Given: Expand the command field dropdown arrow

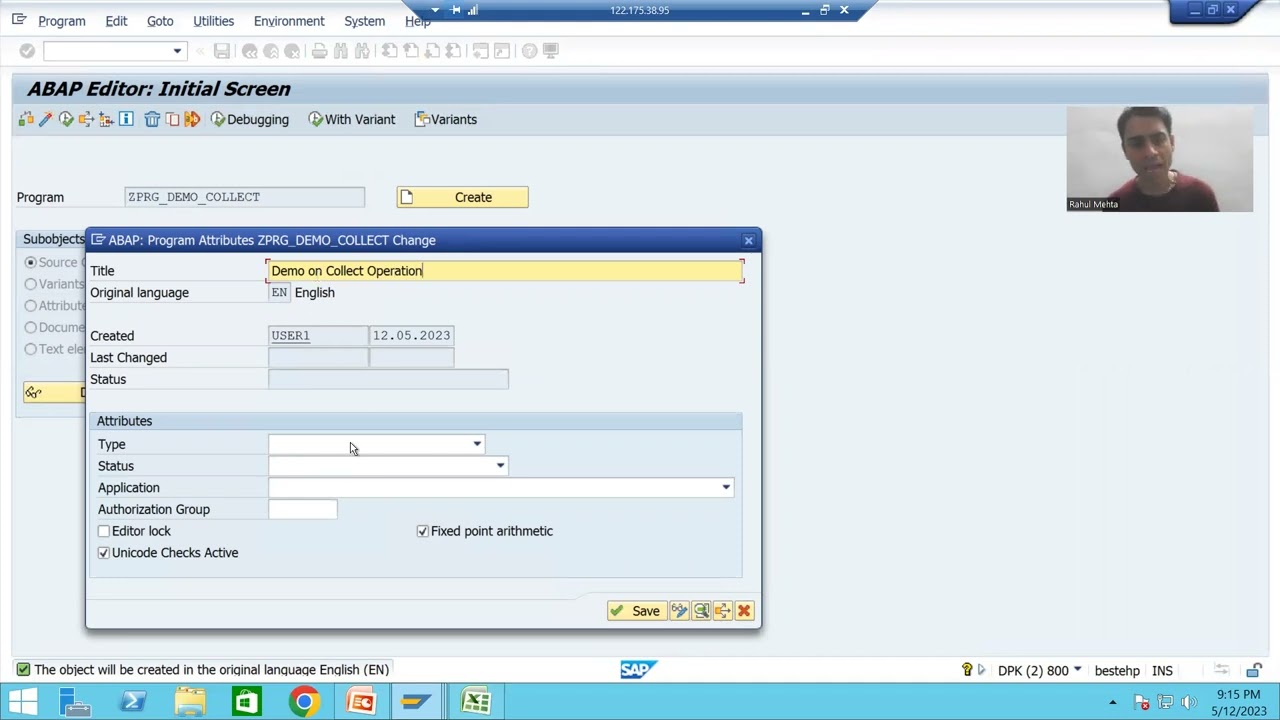Looking at the screenshot, I should tap(177, 51).
